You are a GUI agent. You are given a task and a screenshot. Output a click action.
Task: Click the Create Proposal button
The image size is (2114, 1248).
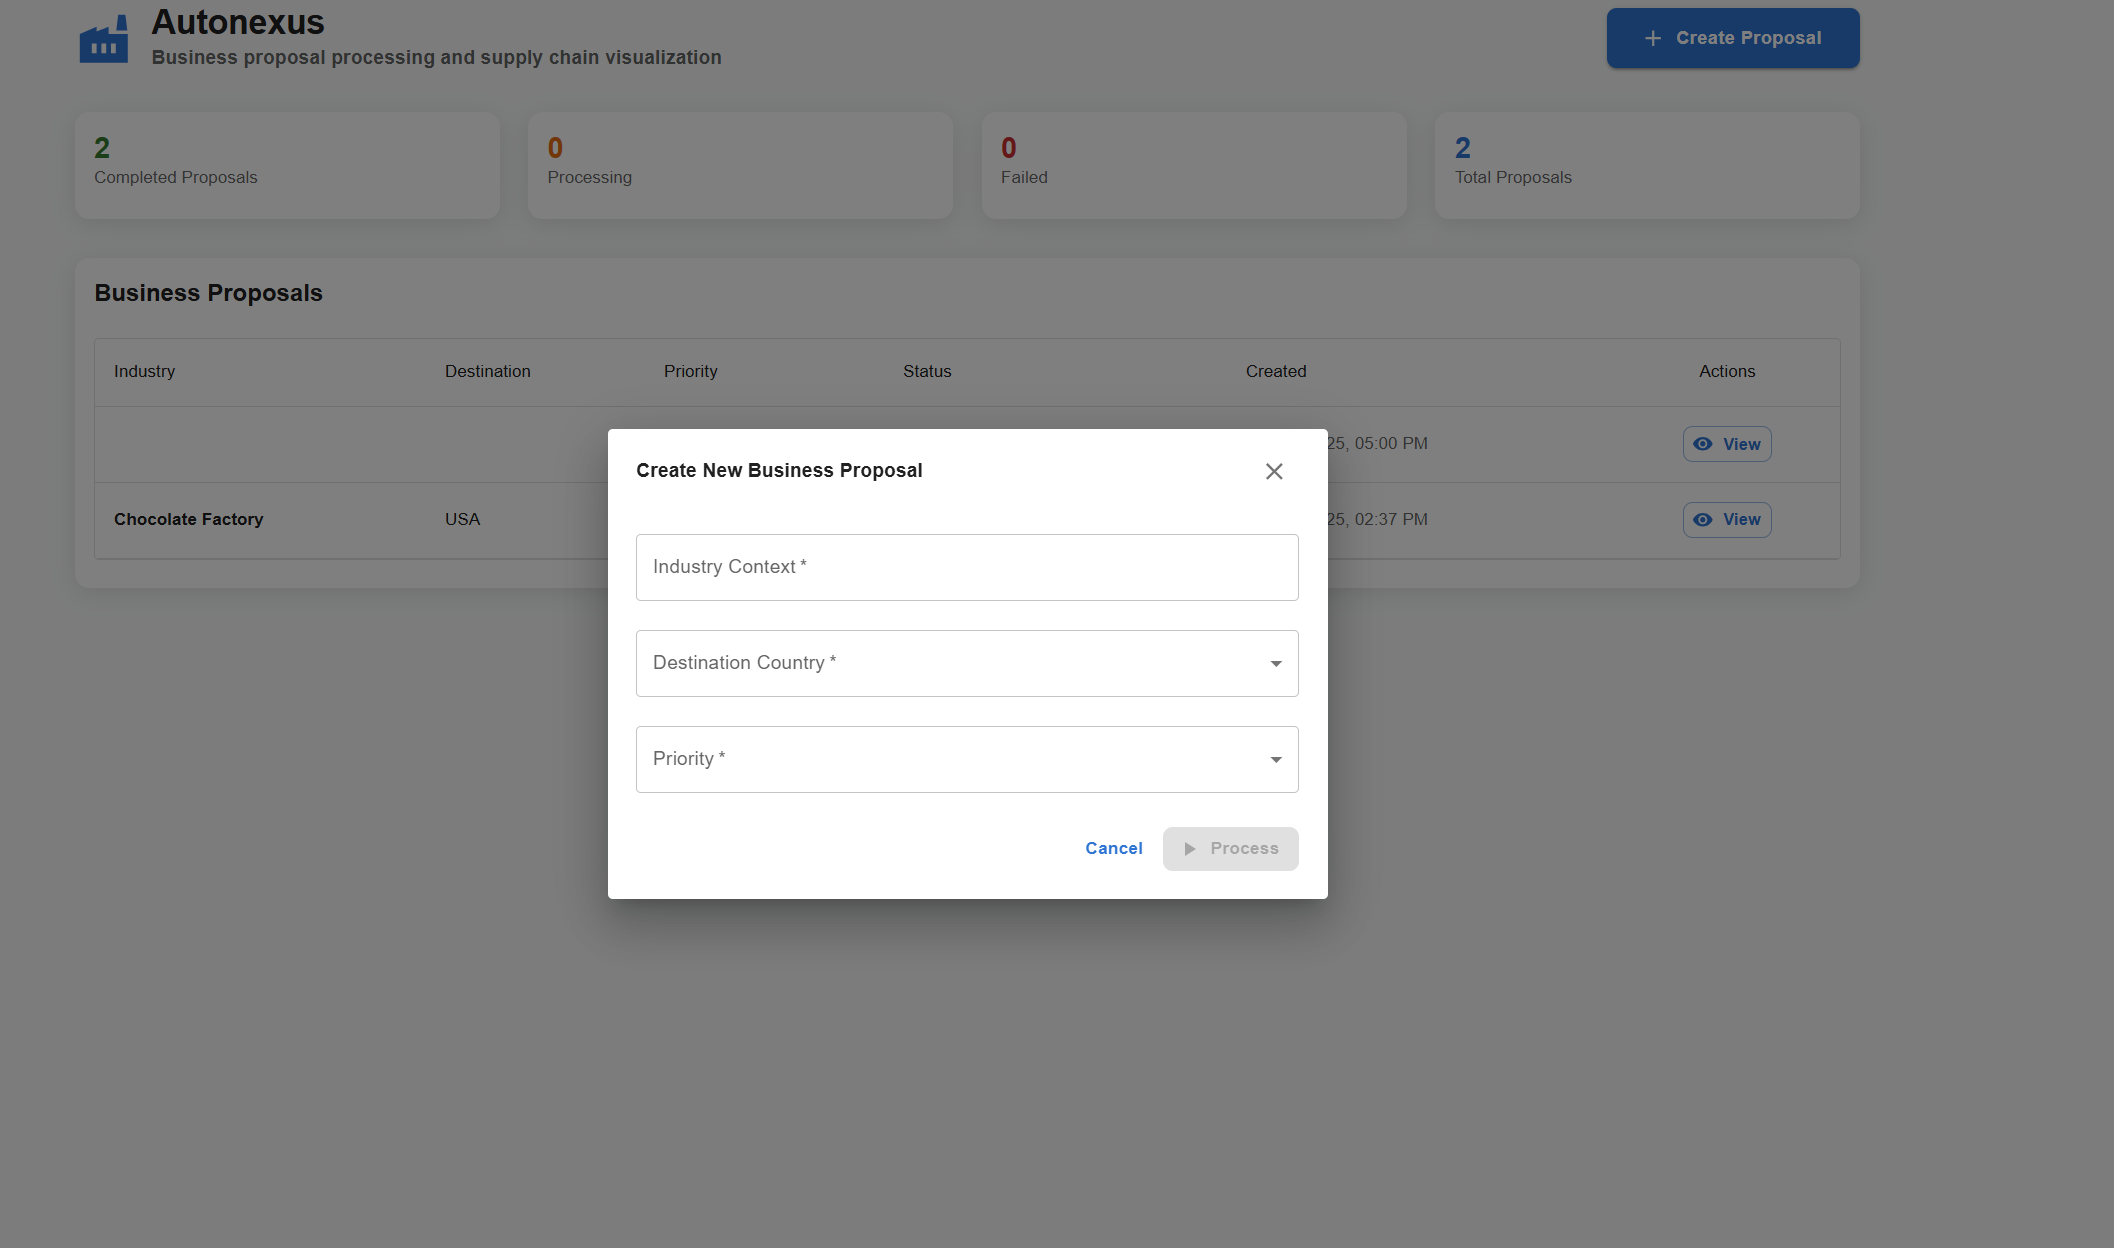pyautogui.click(x=1732, y=38)
